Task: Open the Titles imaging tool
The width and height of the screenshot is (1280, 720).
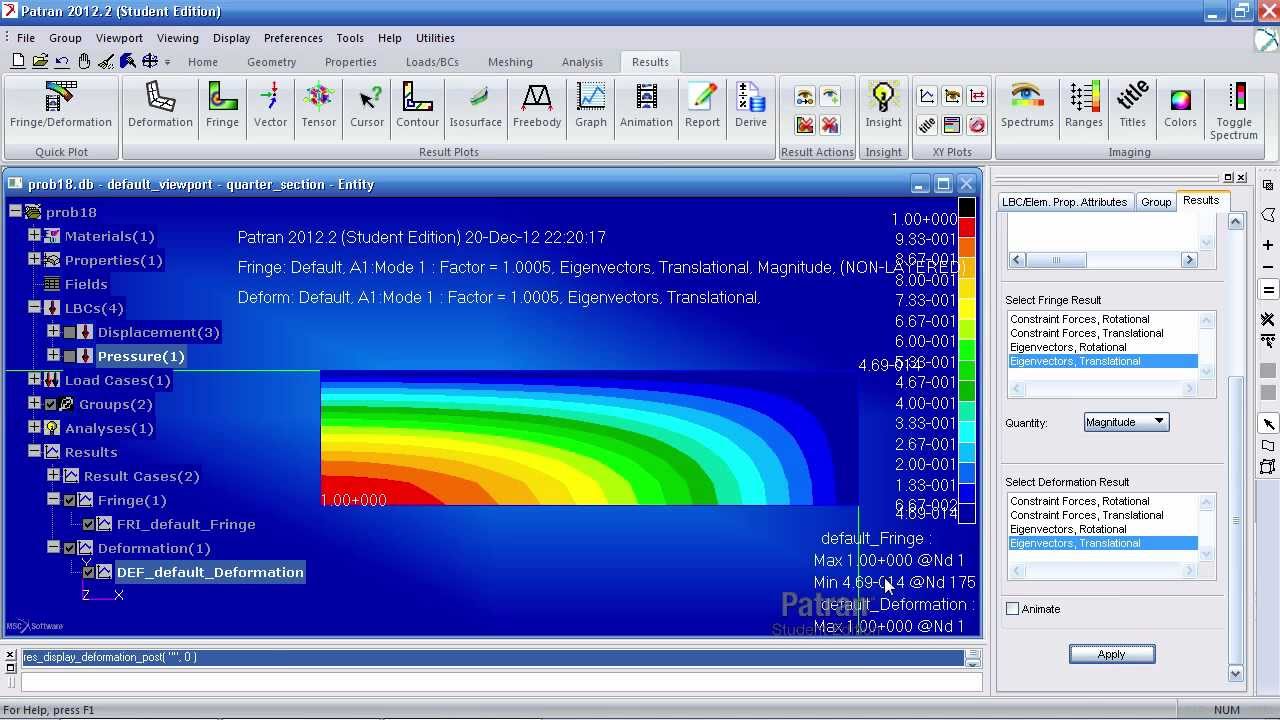Action: 1132,106
